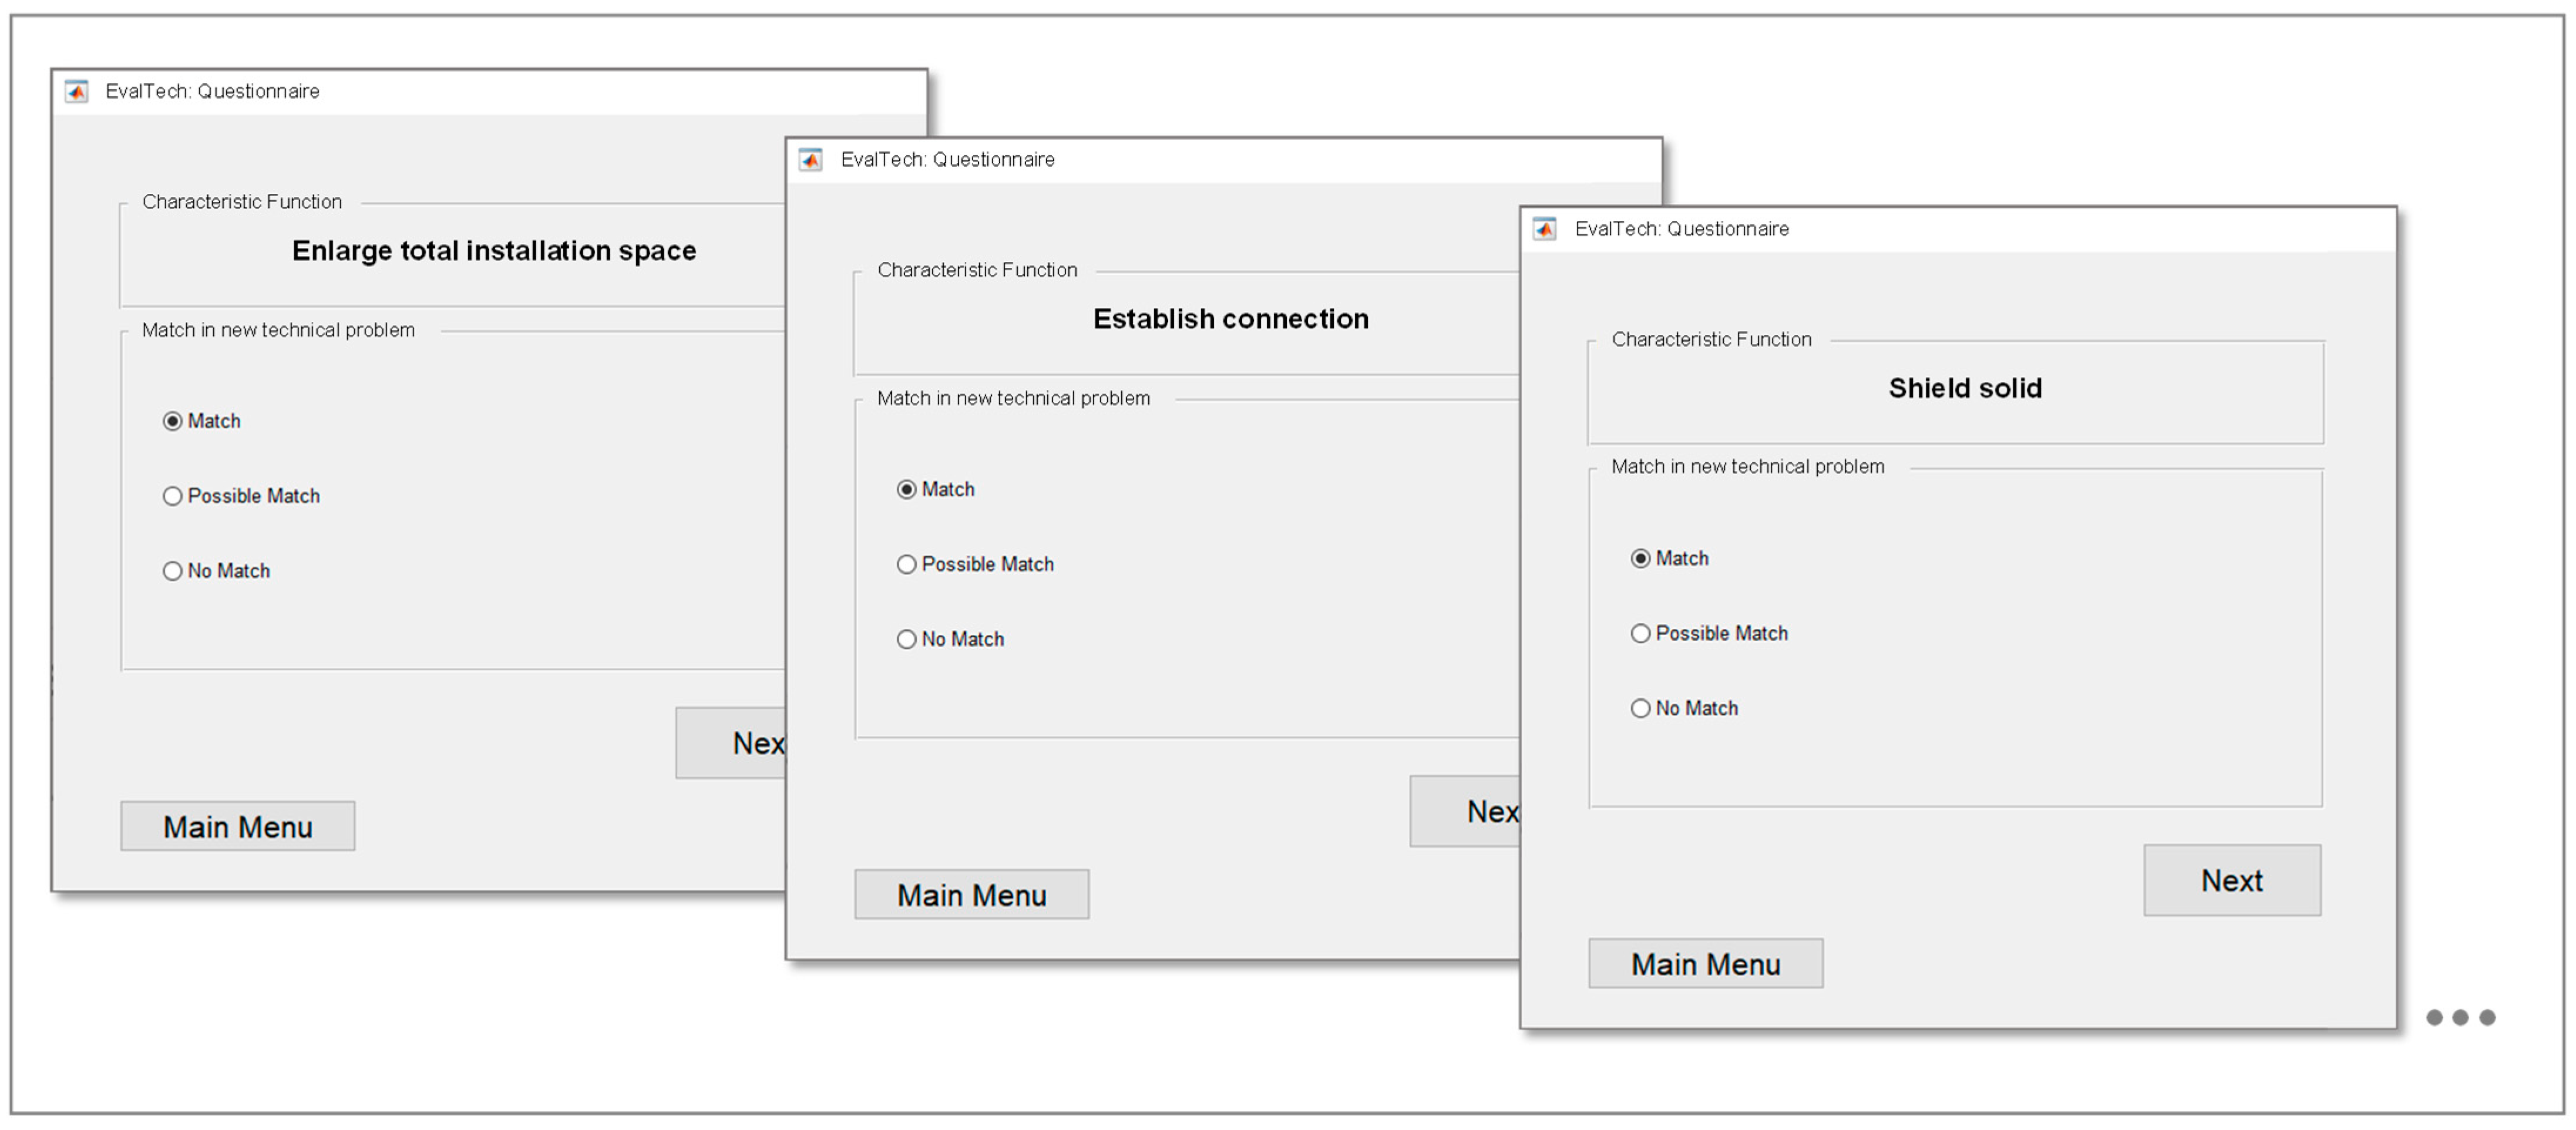The width and height of the screenshot is (2576, 1130).
Task: Click MATLAB icon in Shield solid window
Action: coord(1545,229)
